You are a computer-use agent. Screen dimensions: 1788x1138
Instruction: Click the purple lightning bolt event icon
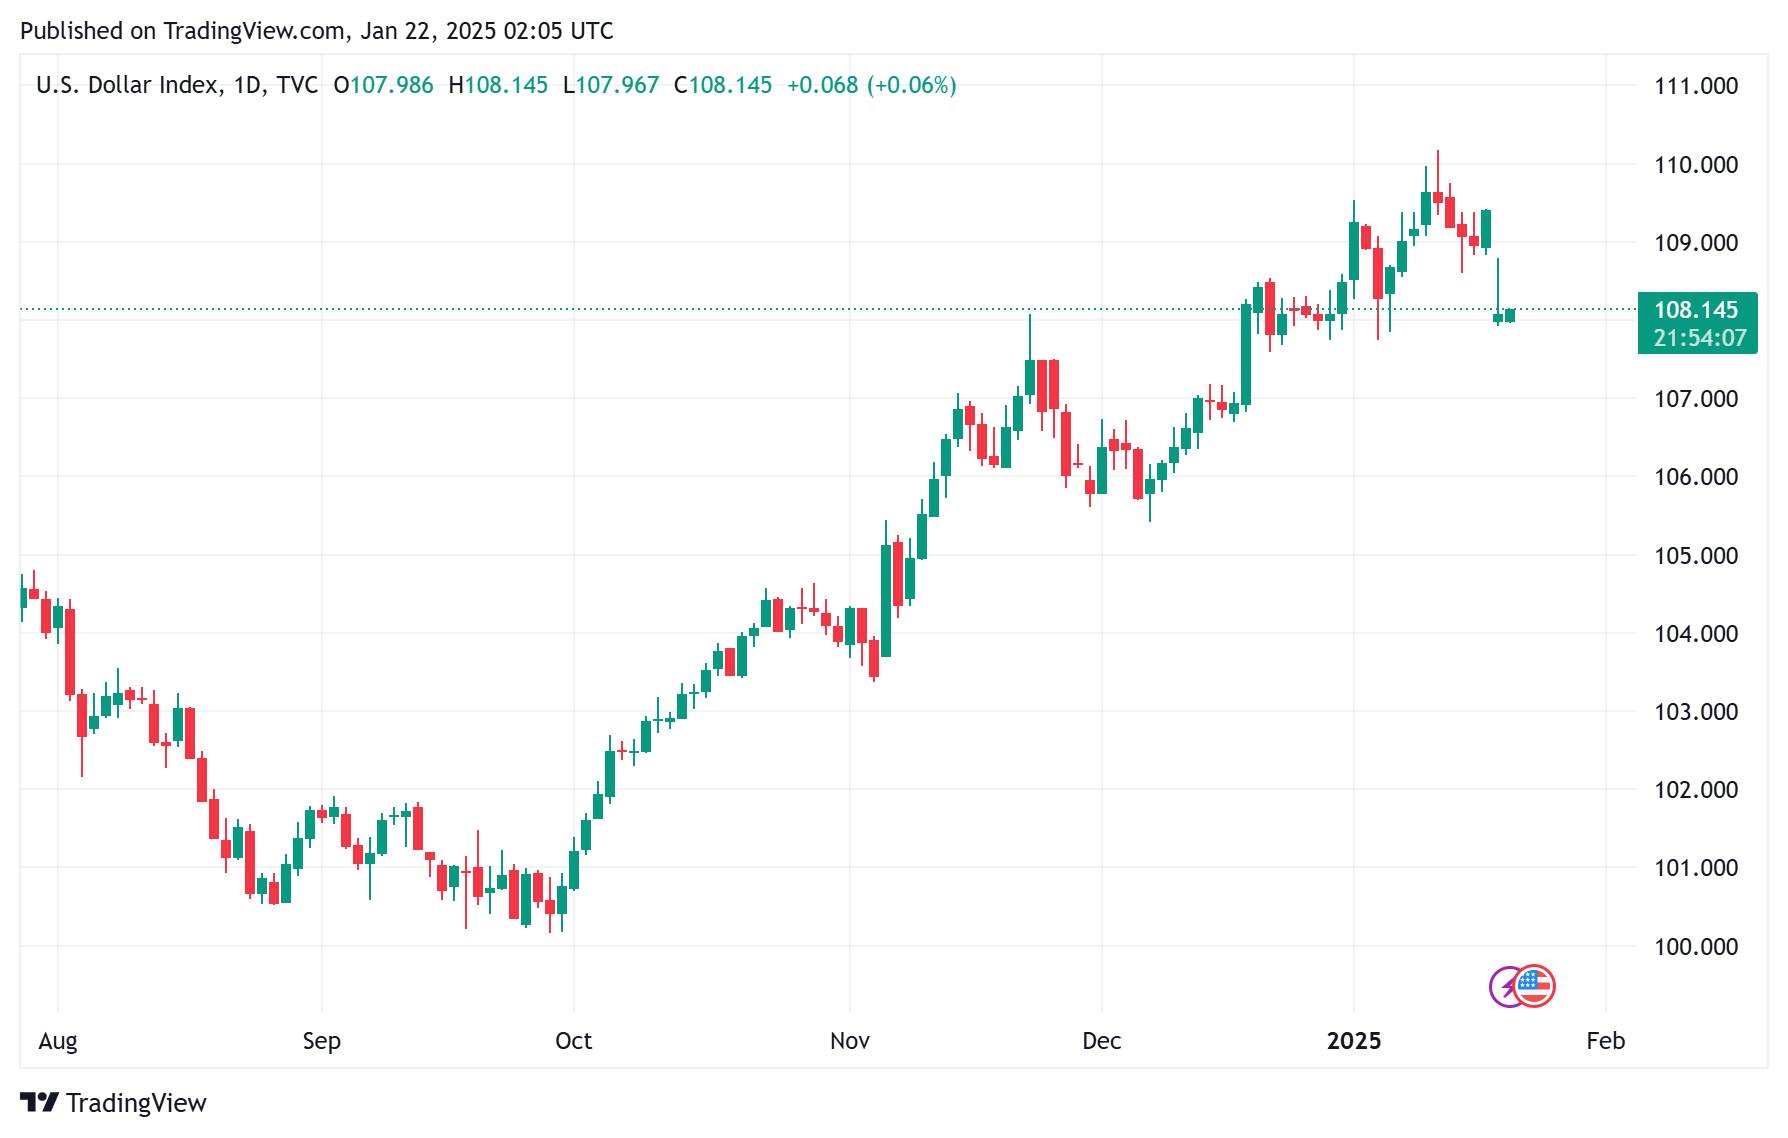(x=1503, y=987)
